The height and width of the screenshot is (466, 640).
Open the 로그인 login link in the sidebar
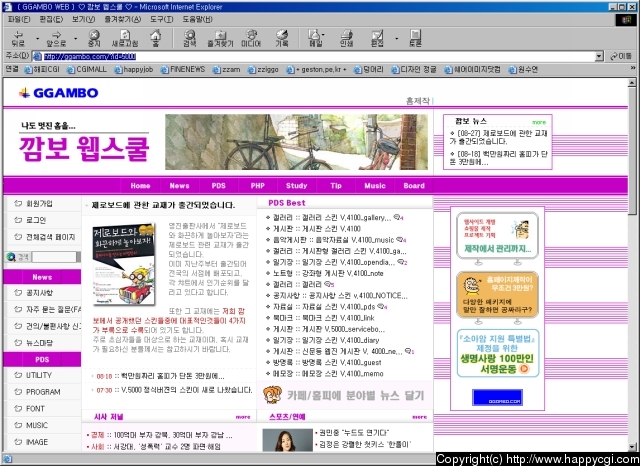click(x=36, y=220)
